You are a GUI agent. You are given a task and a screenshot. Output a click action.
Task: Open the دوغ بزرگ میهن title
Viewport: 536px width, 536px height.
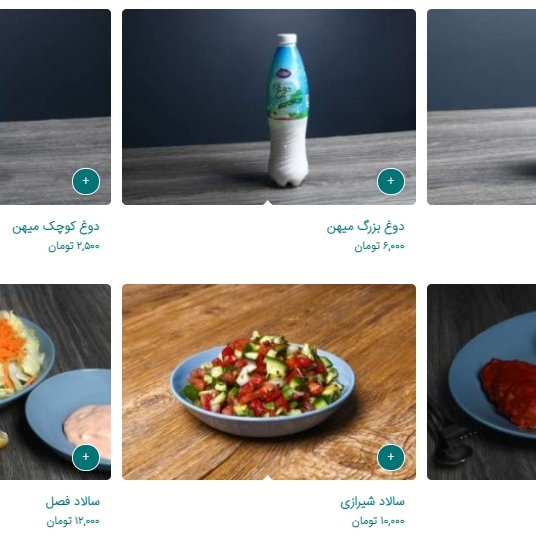tap(365, 227)
